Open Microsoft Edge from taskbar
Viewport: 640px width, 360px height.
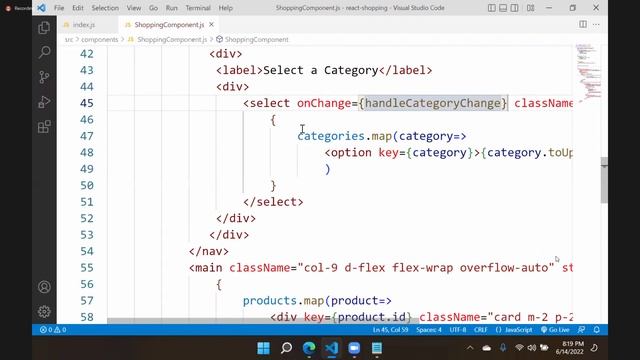(309, 348)
